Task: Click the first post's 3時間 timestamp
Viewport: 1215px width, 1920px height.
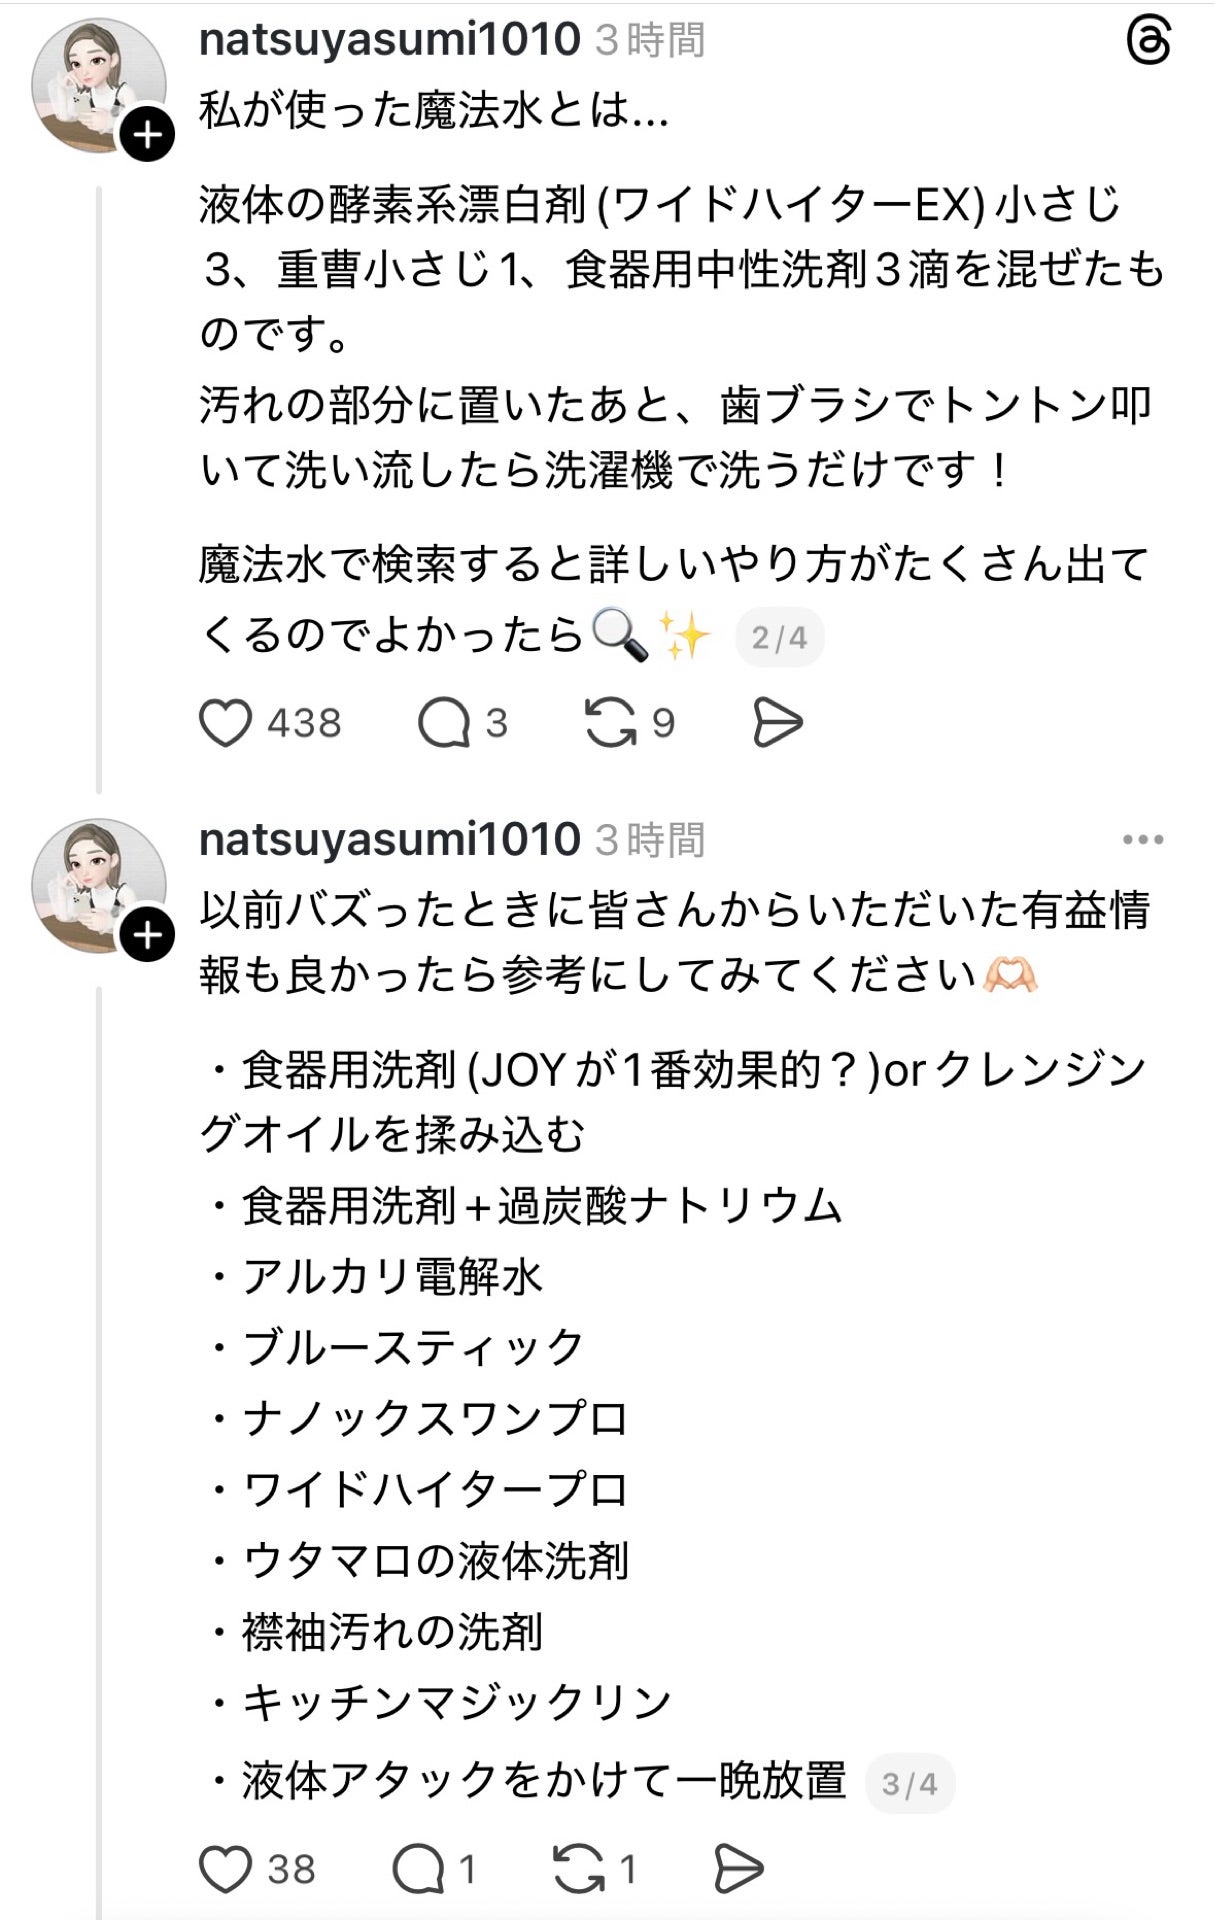Action: [650, 40]
